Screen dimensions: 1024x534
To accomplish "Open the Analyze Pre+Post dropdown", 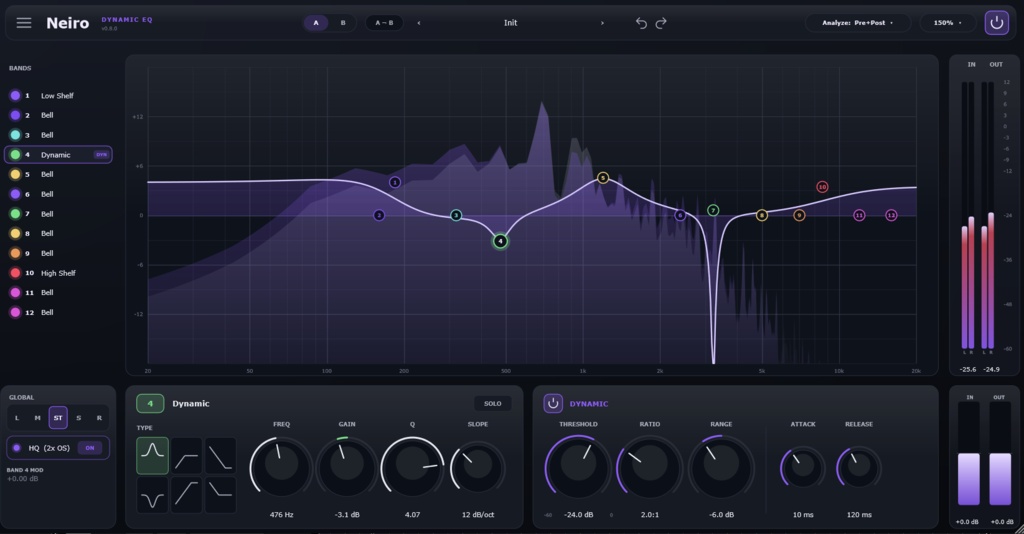I will coord(857,23).
